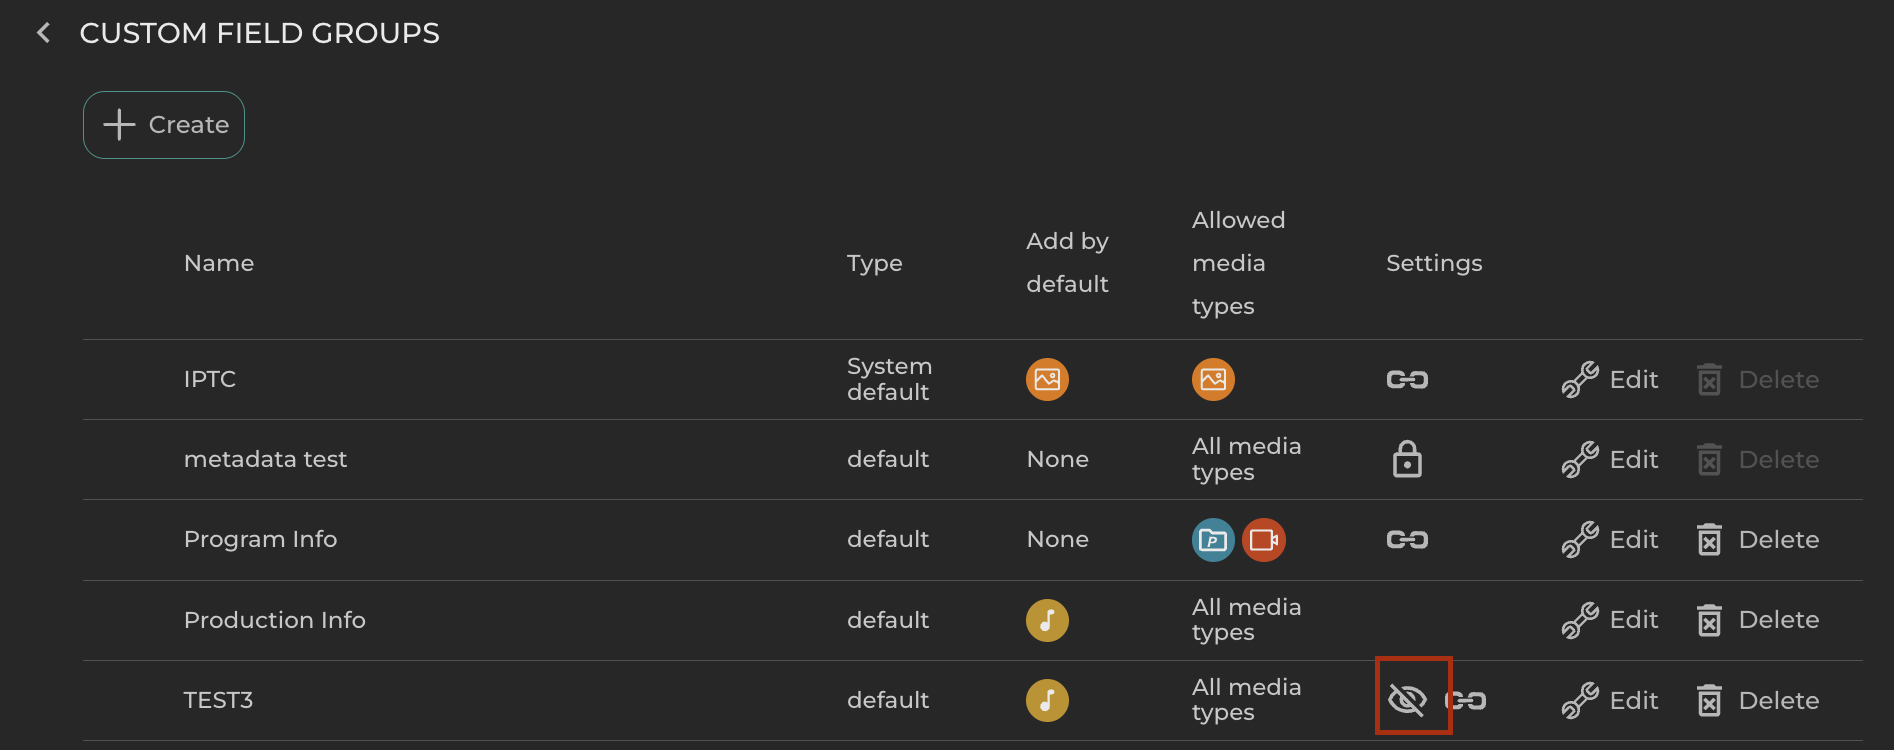Click the yellow audio note icon for Production Info
This screenshot has width=1894, height=750.
[x=1047, y=620]
